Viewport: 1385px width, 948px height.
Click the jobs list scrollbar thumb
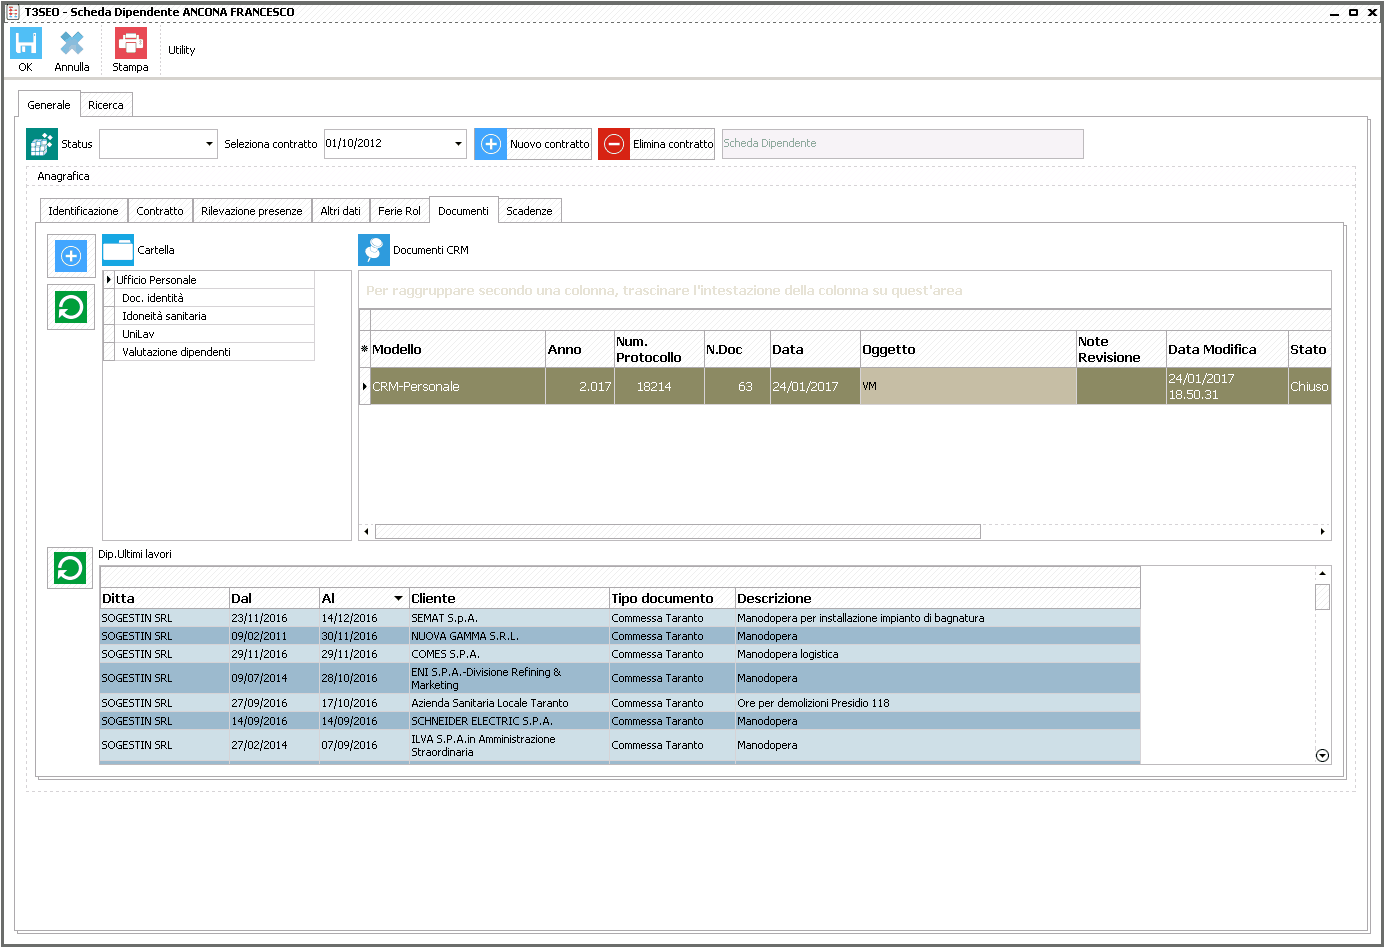1322,597
